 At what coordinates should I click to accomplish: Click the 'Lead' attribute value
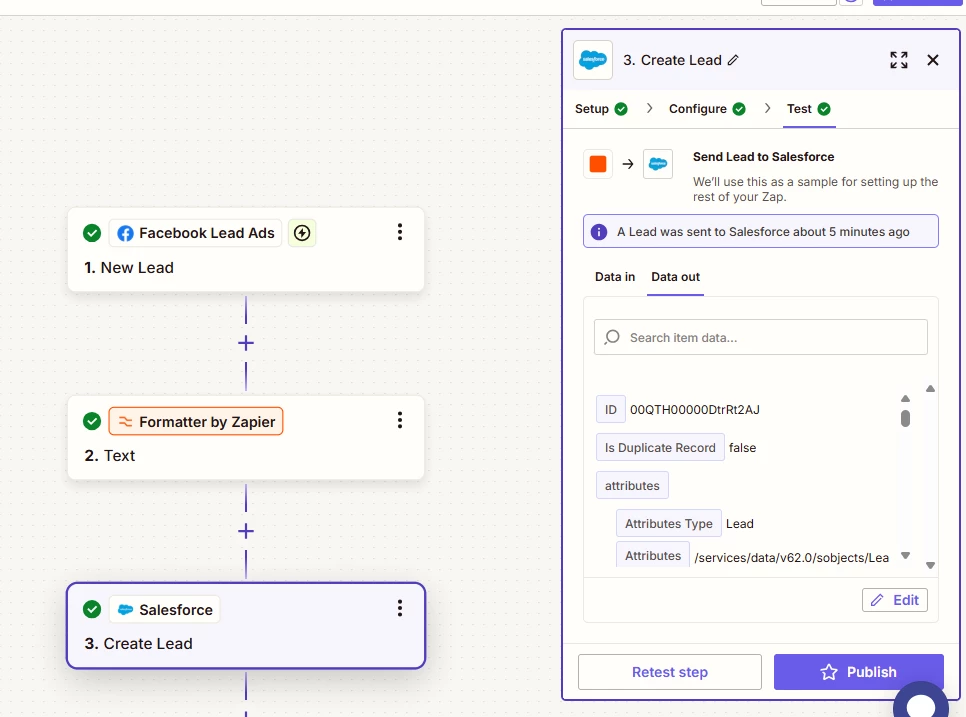coord(739,524)
